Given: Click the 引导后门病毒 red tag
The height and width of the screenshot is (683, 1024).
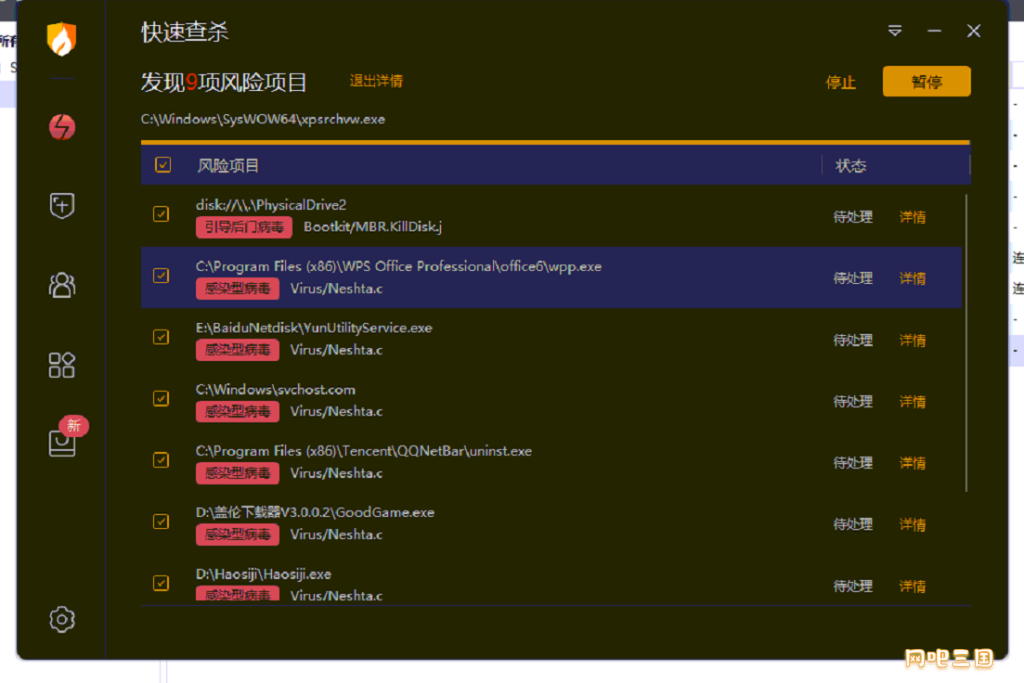Looking at the screenshot, I should [x=244, y=227].
